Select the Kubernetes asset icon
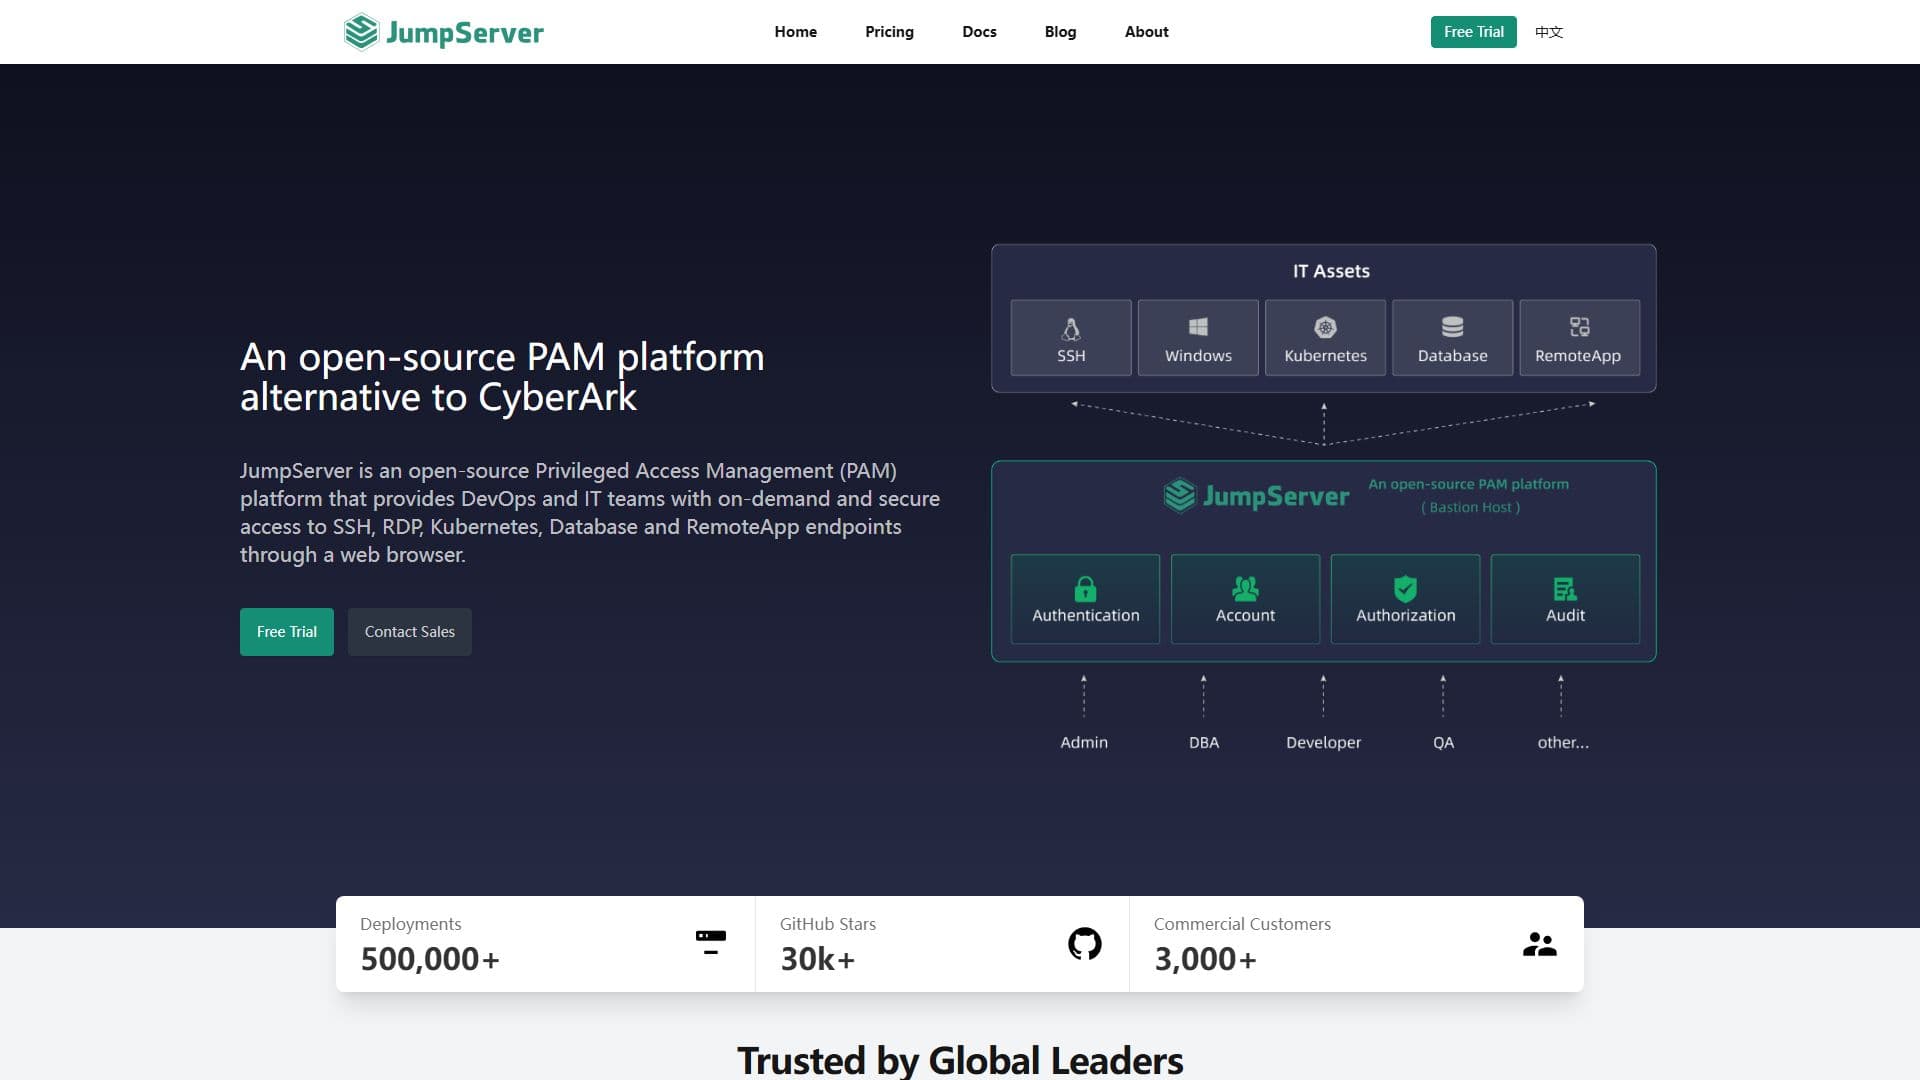This screenshot has width=1920, height=1080. tap(1325, 327)
